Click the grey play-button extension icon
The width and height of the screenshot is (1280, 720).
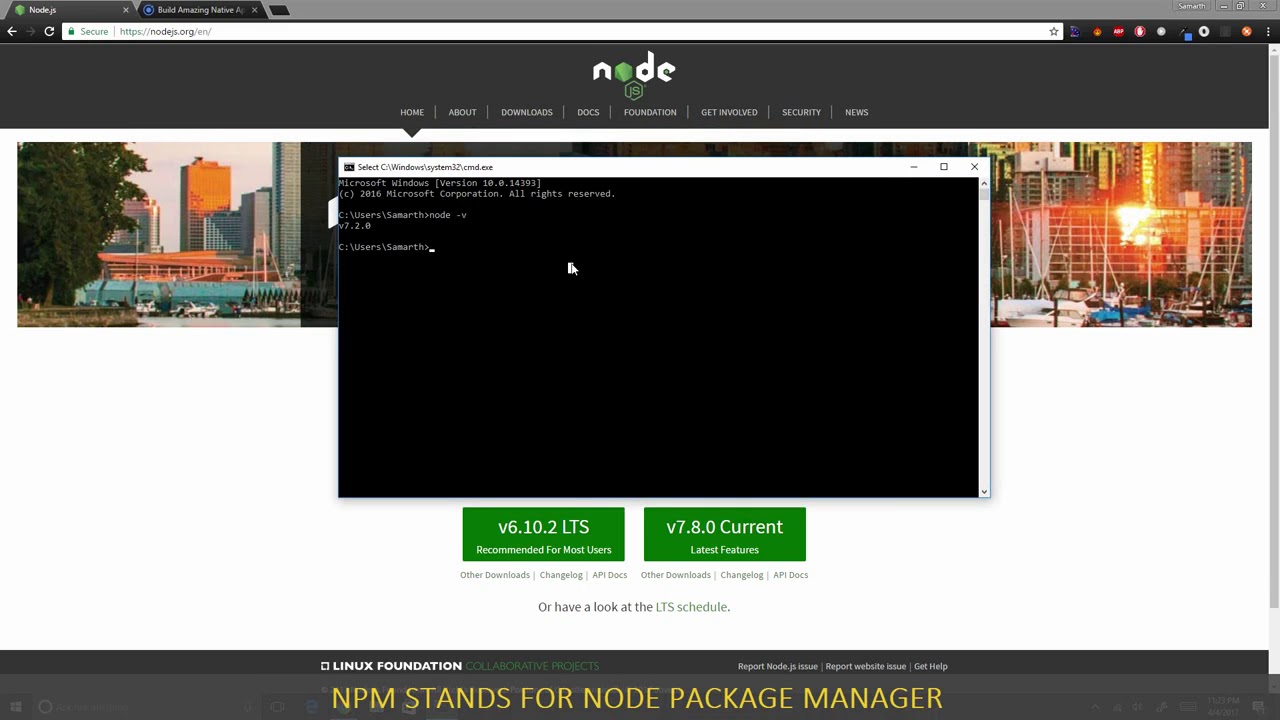pos(1161,31)
